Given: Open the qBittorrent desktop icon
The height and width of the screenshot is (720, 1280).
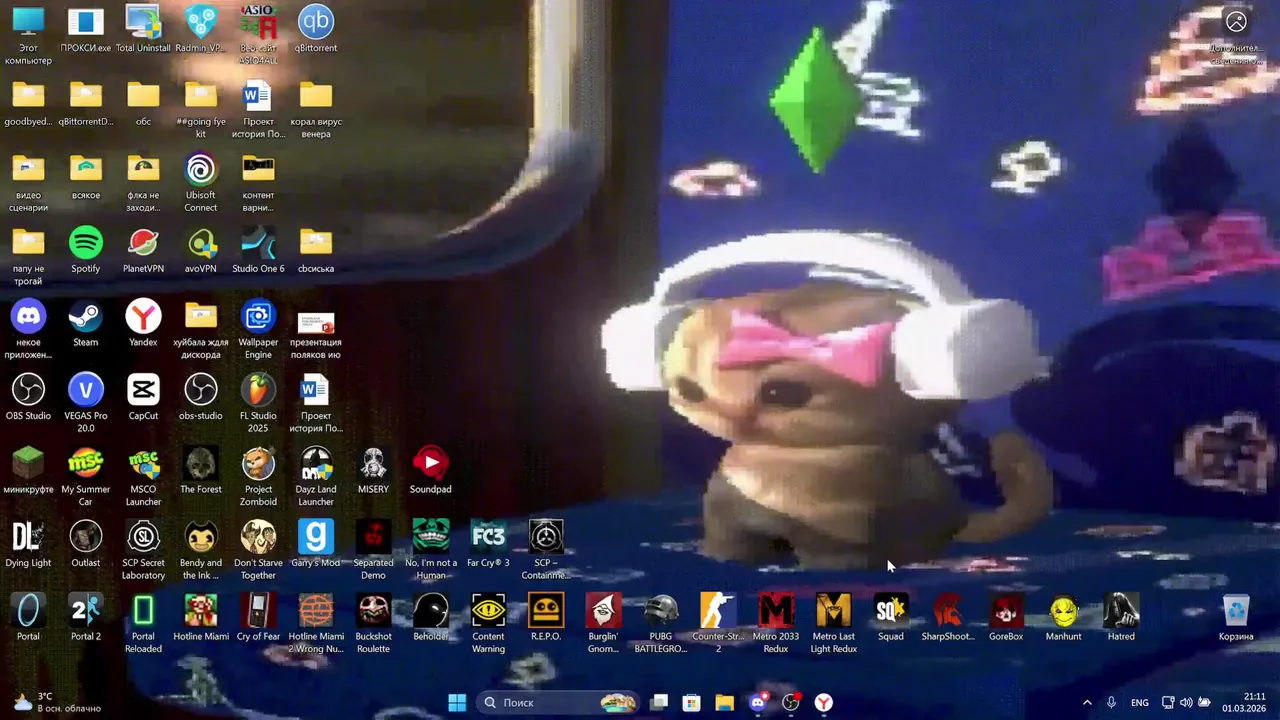Looking at the screenshot, I should [316, 29].
